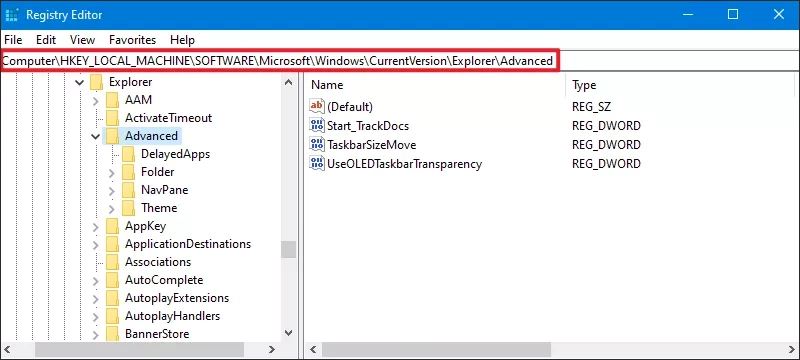Click the Theme folder icon
The width and height of the screenshot is (800, 360).
coord(129,208)
